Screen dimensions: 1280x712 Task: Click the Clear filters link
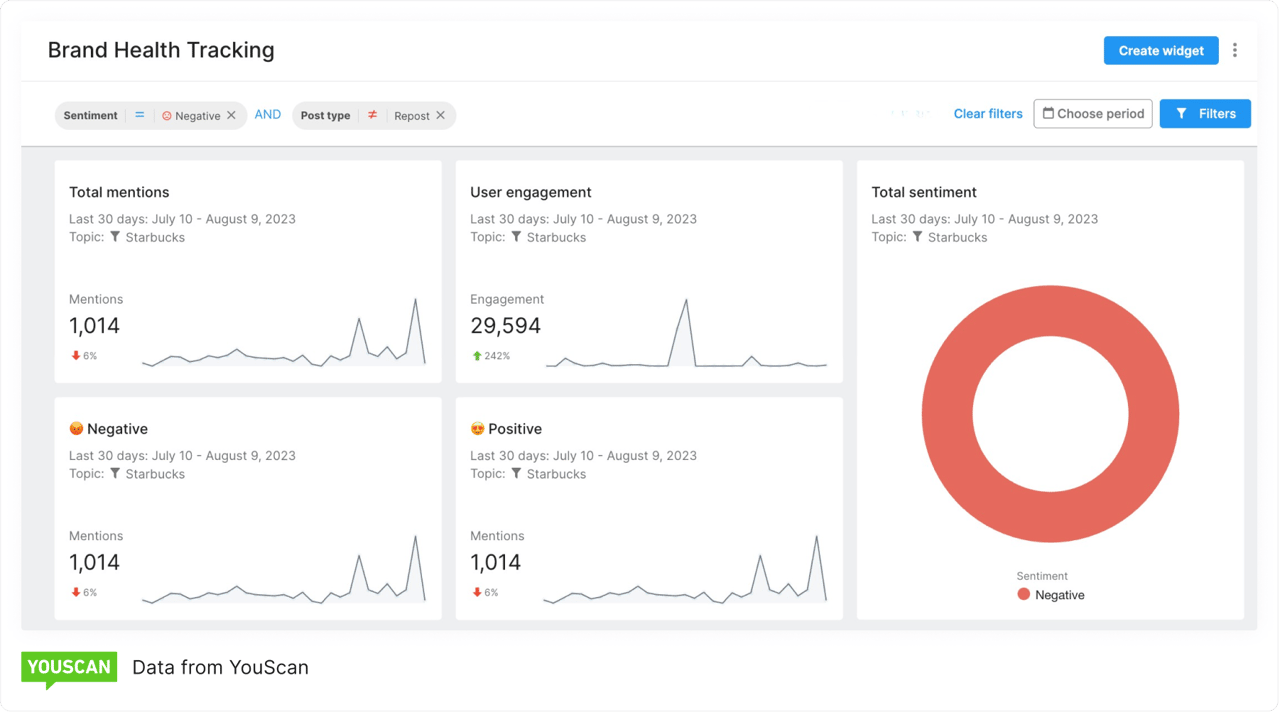(988, 113)
